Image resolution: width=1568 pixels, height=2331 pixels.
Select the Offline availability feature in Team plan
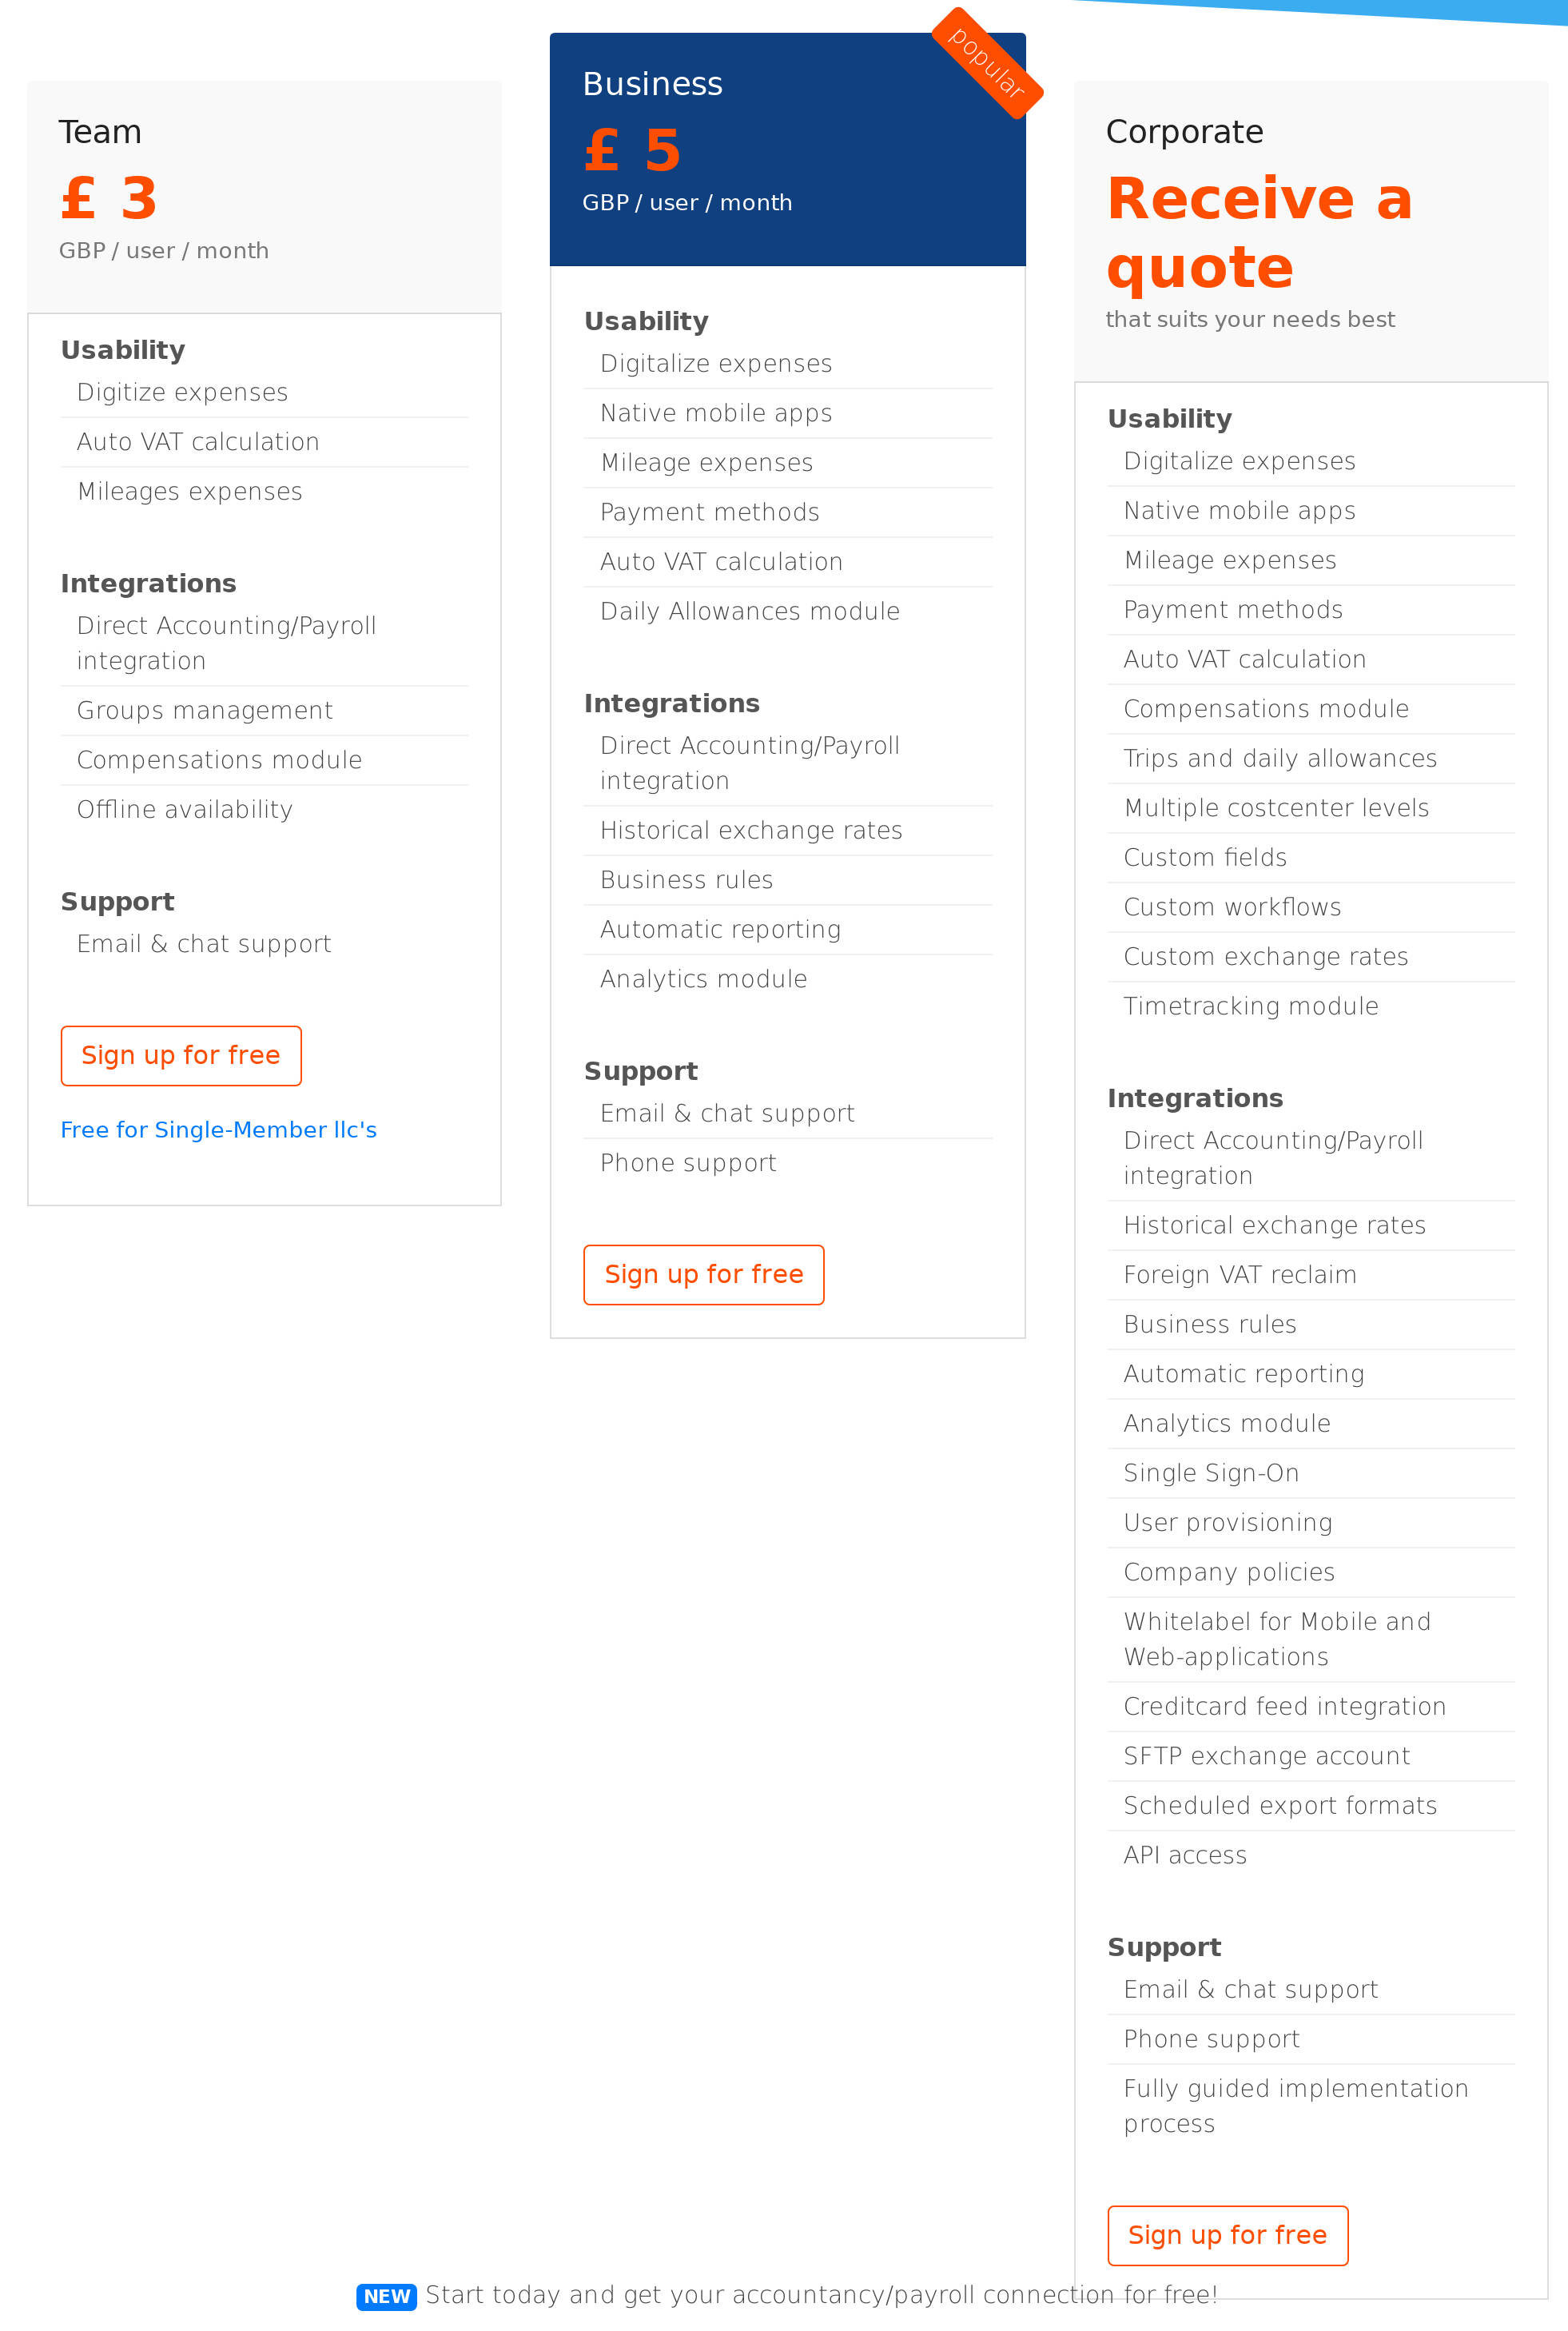click(x=184, y=809)
